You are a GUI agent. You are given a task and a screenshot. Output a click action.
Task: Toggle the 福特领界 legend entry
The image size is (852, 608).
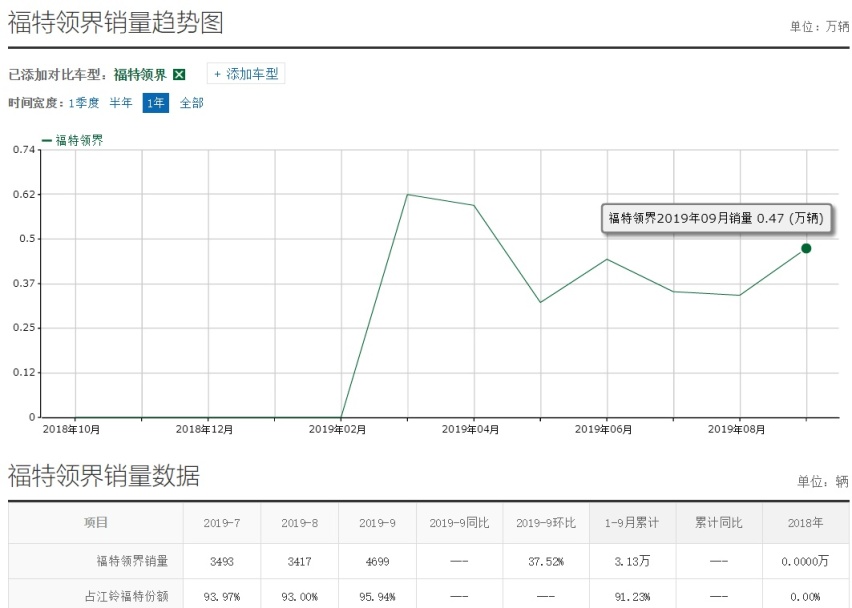(73, 140)
